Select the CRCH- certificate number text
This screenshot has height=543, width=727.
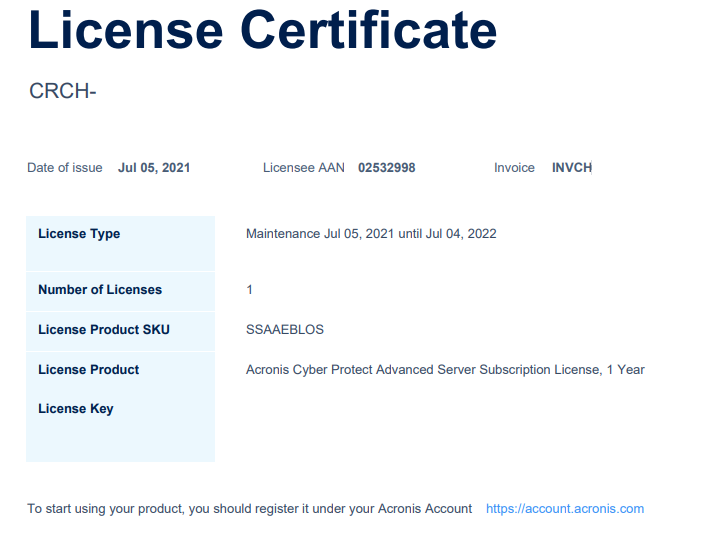coord(63,91)
